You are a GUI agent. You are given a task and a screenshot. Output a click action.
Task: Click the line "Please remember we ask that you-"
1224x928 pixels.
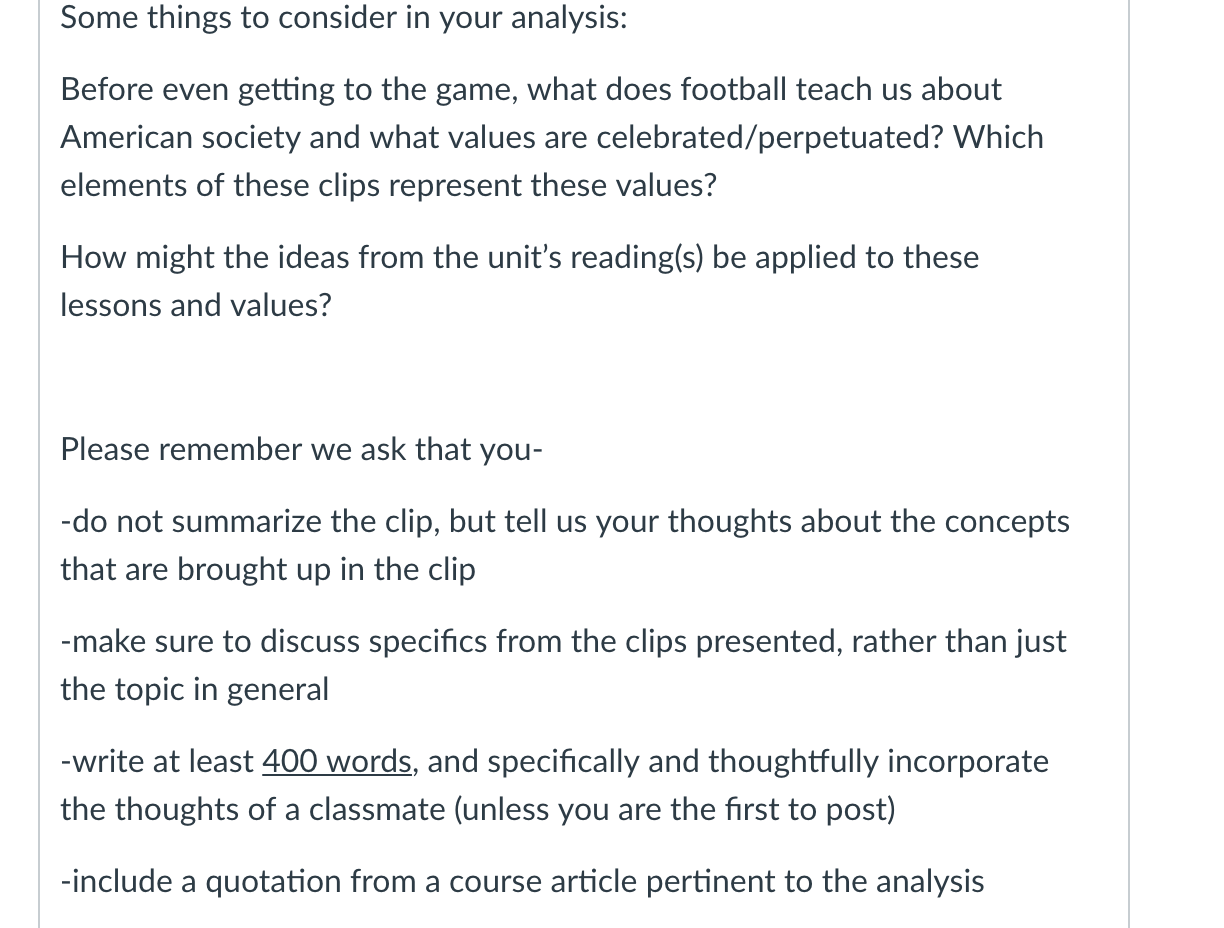coord(302,449)
